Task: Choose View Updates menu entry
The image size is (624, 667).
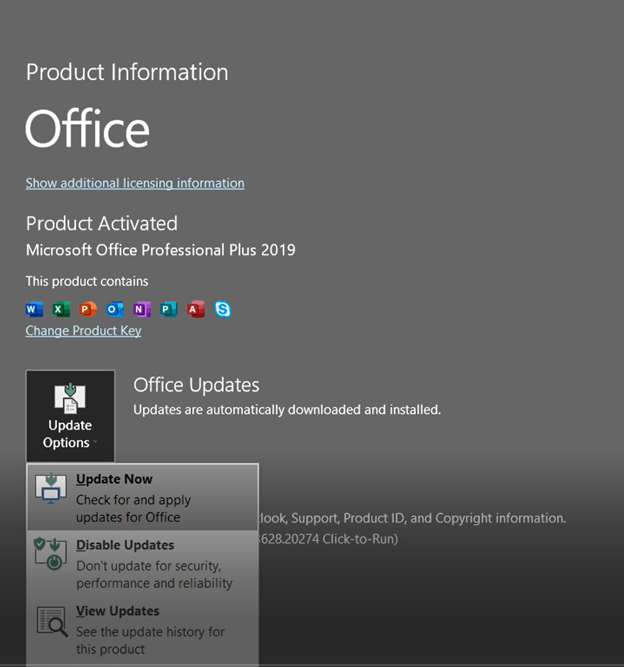Action: tap(142, 630)
